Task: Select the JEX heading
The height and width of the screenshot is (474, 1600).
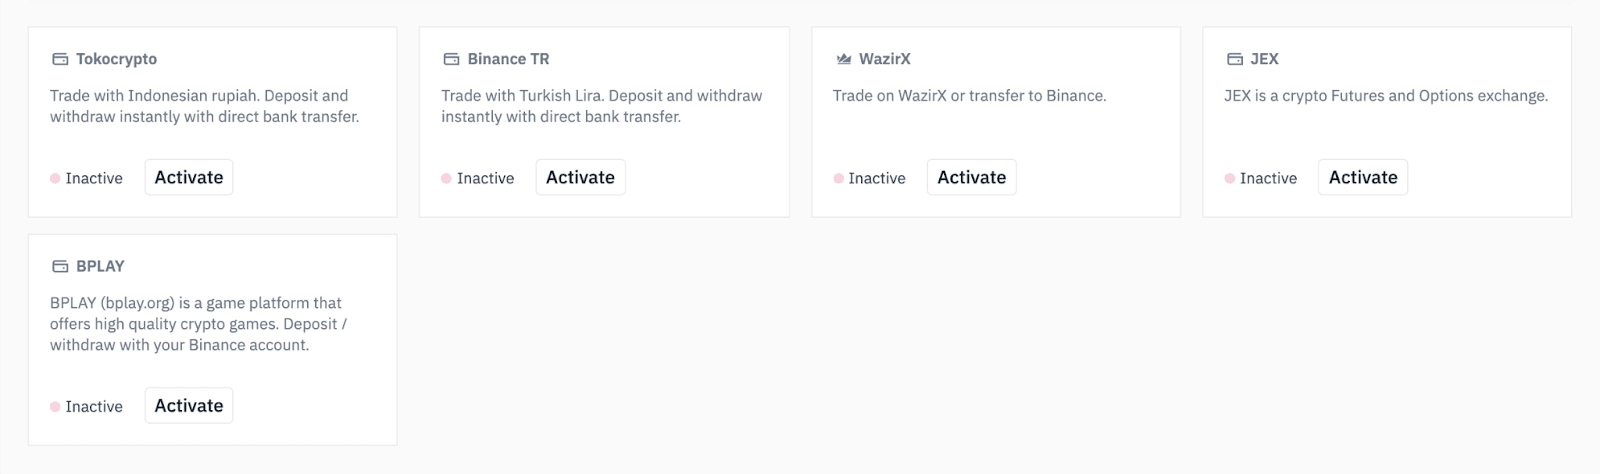Action: (1264, 59)
